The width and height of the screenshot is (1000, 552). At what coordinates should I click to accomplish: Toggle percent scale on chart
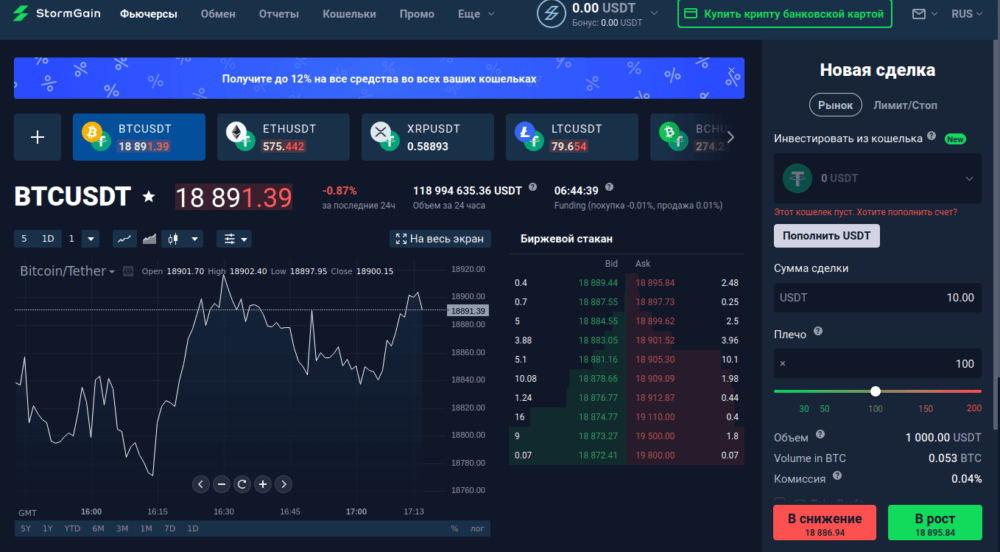[454, 528]
